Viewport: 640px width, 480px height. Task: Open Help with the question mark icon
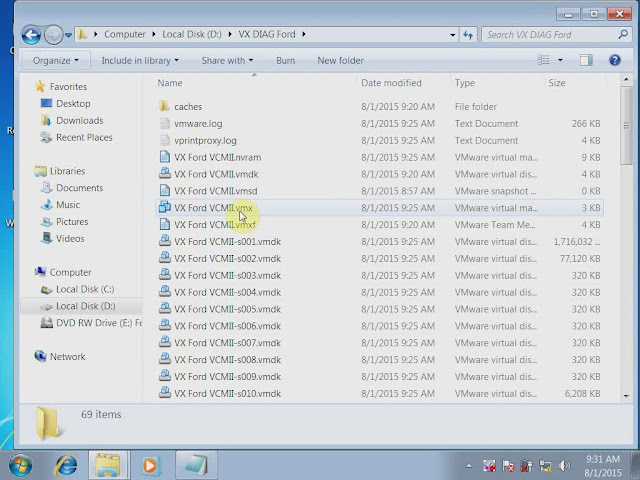[x=615, y=60]
